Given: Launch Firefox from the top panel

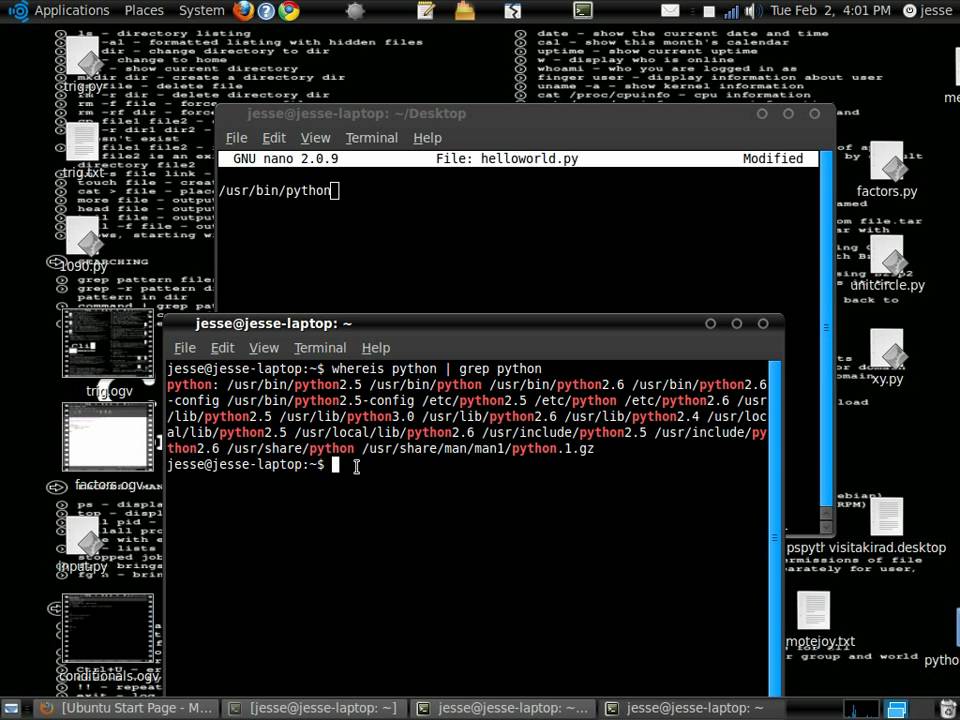Looking at the screenshot, I should coord(243,10).
